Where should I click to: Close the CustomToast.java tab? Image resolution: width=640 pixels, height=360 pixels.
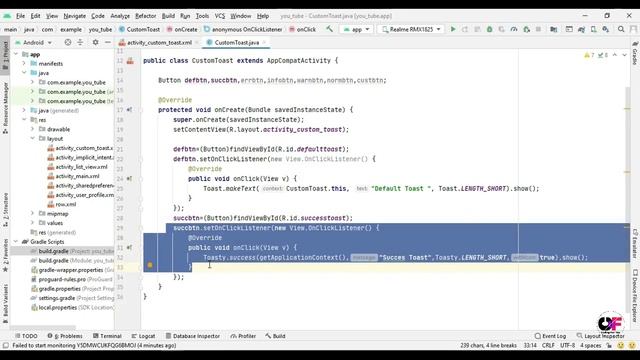[264, 42]
